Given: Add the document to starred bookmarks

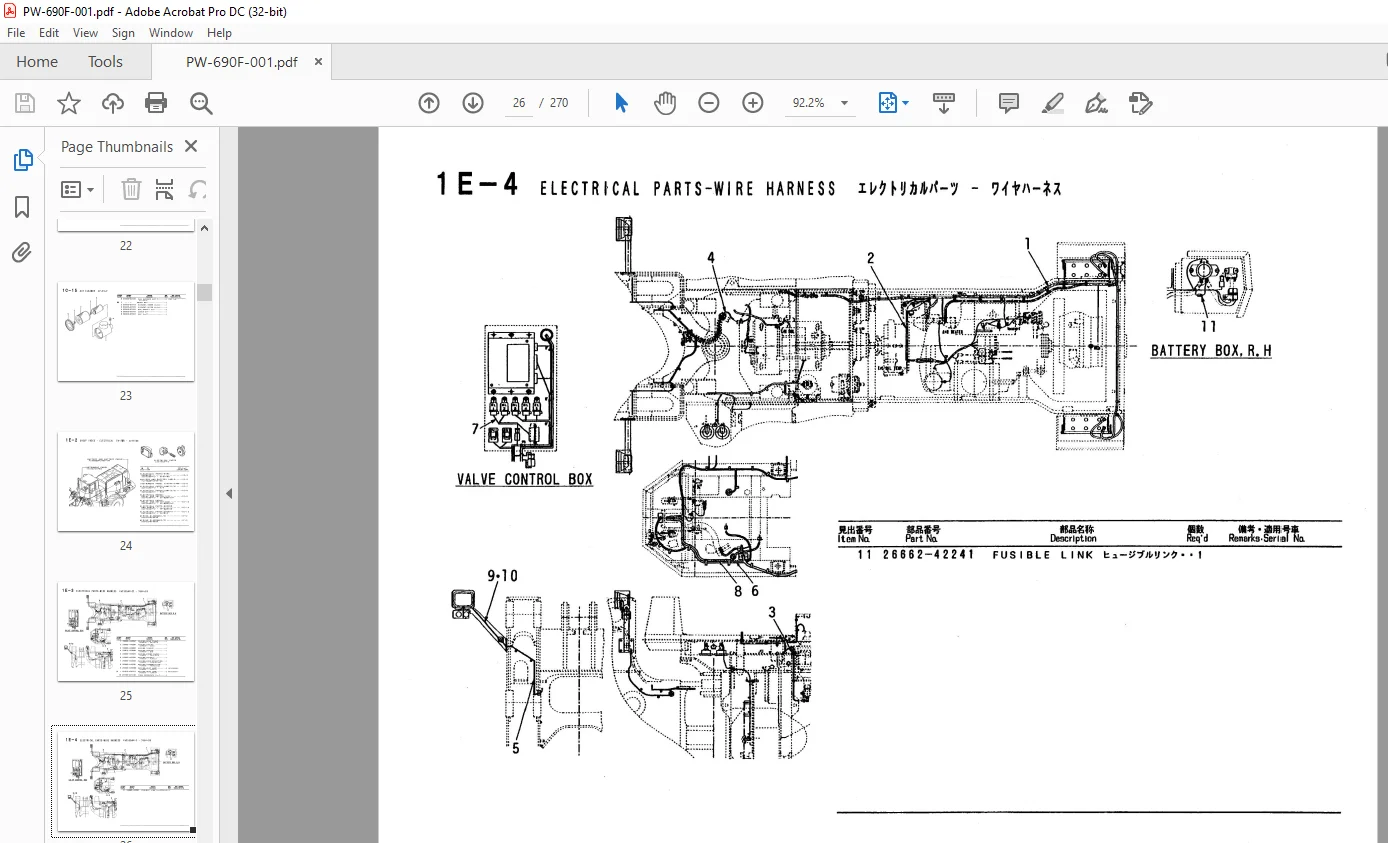Looking at the screenshot, I should [68, 103].
